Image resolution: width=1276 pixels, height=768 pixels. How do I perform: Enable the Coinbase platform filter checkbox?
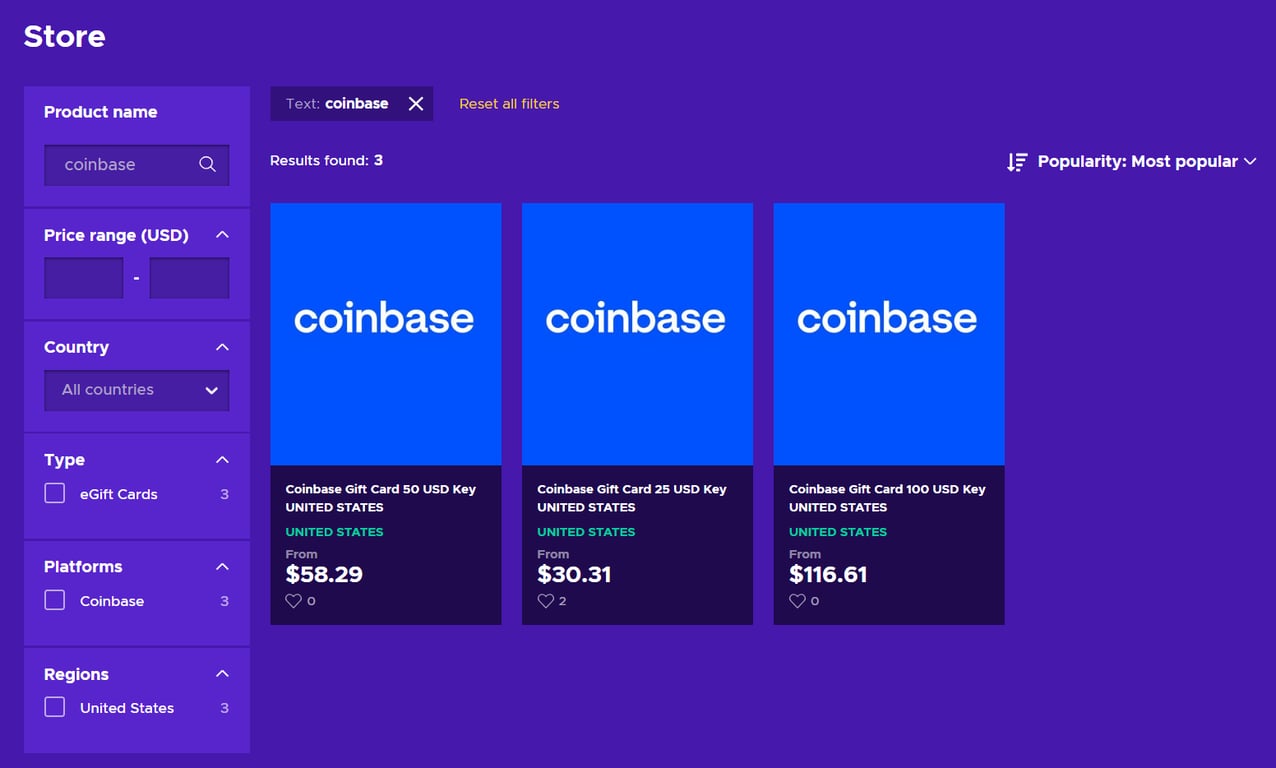click(55, 600)
